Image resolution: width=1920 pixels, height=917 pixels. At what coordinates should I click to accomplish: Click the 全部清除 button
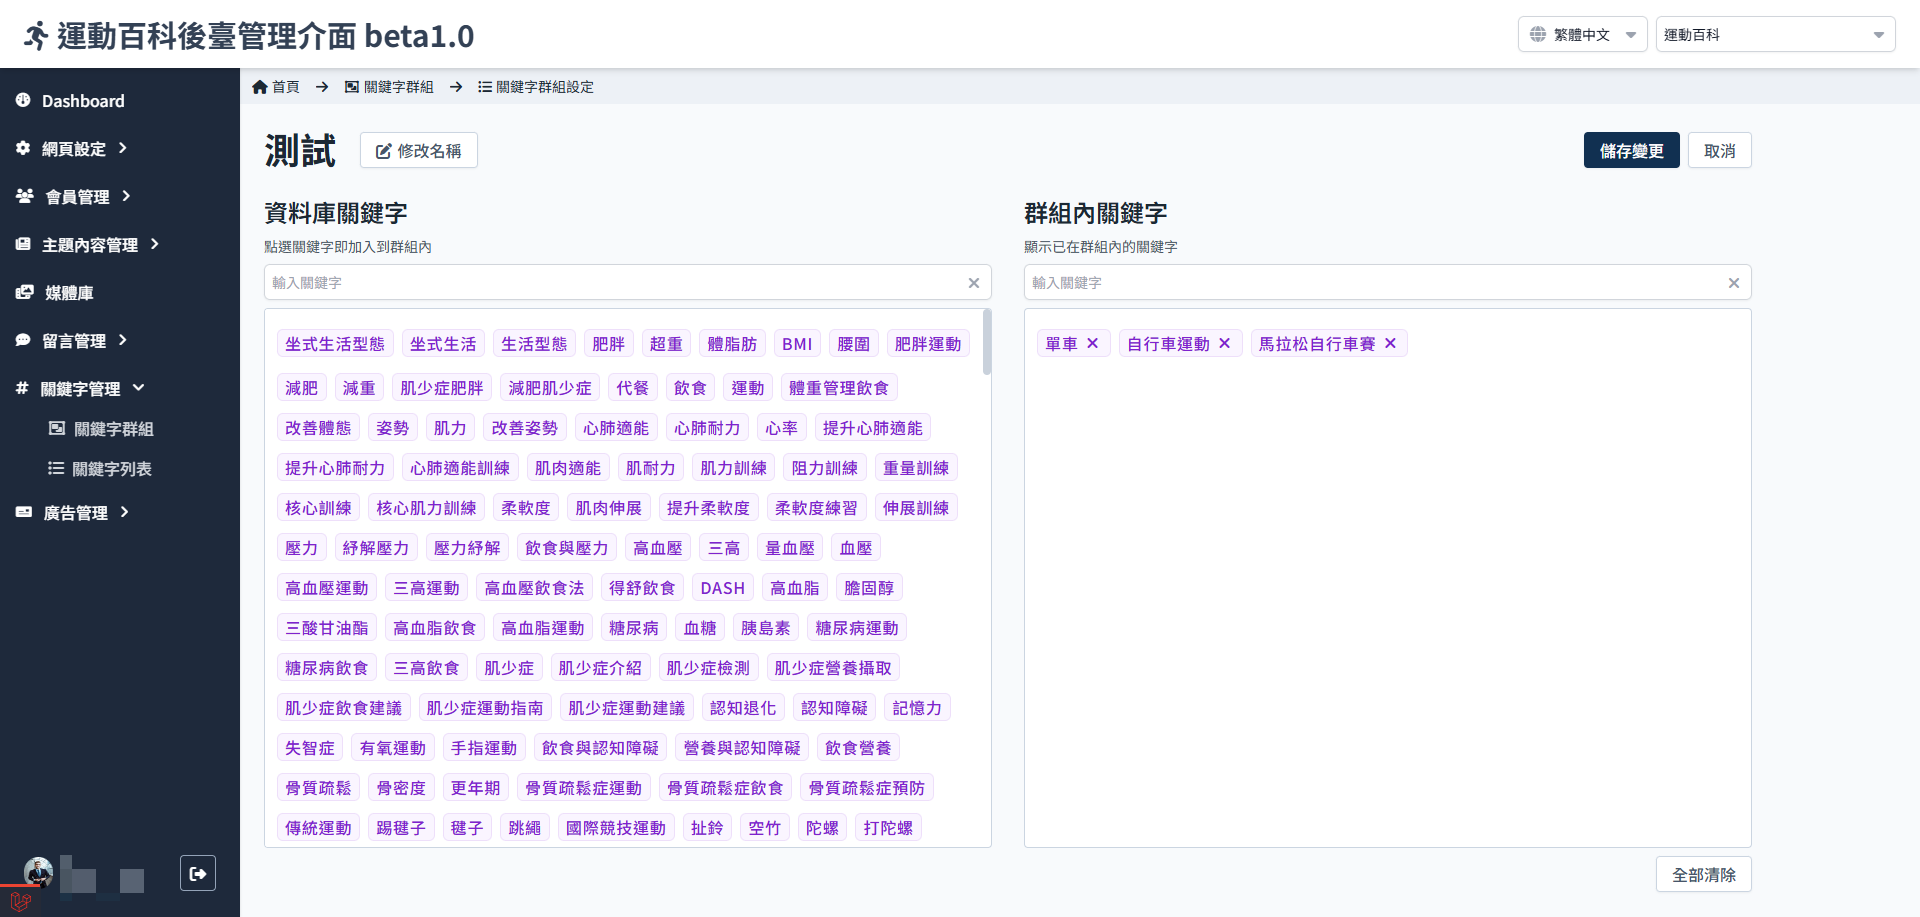pos(1703,874)
